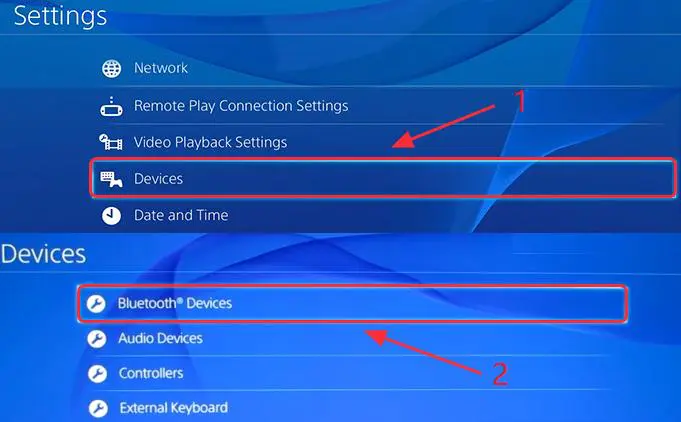Click the Settings page title
Screen dimensions: 681x422
[x=60, y=16]
